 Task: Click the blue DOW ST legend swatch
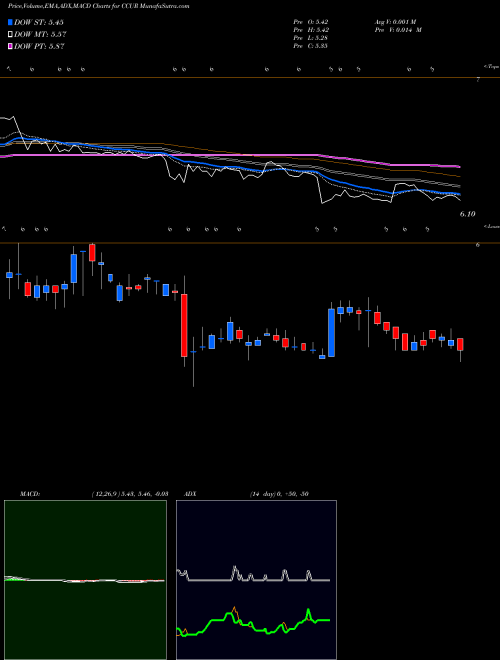point(10,22)
